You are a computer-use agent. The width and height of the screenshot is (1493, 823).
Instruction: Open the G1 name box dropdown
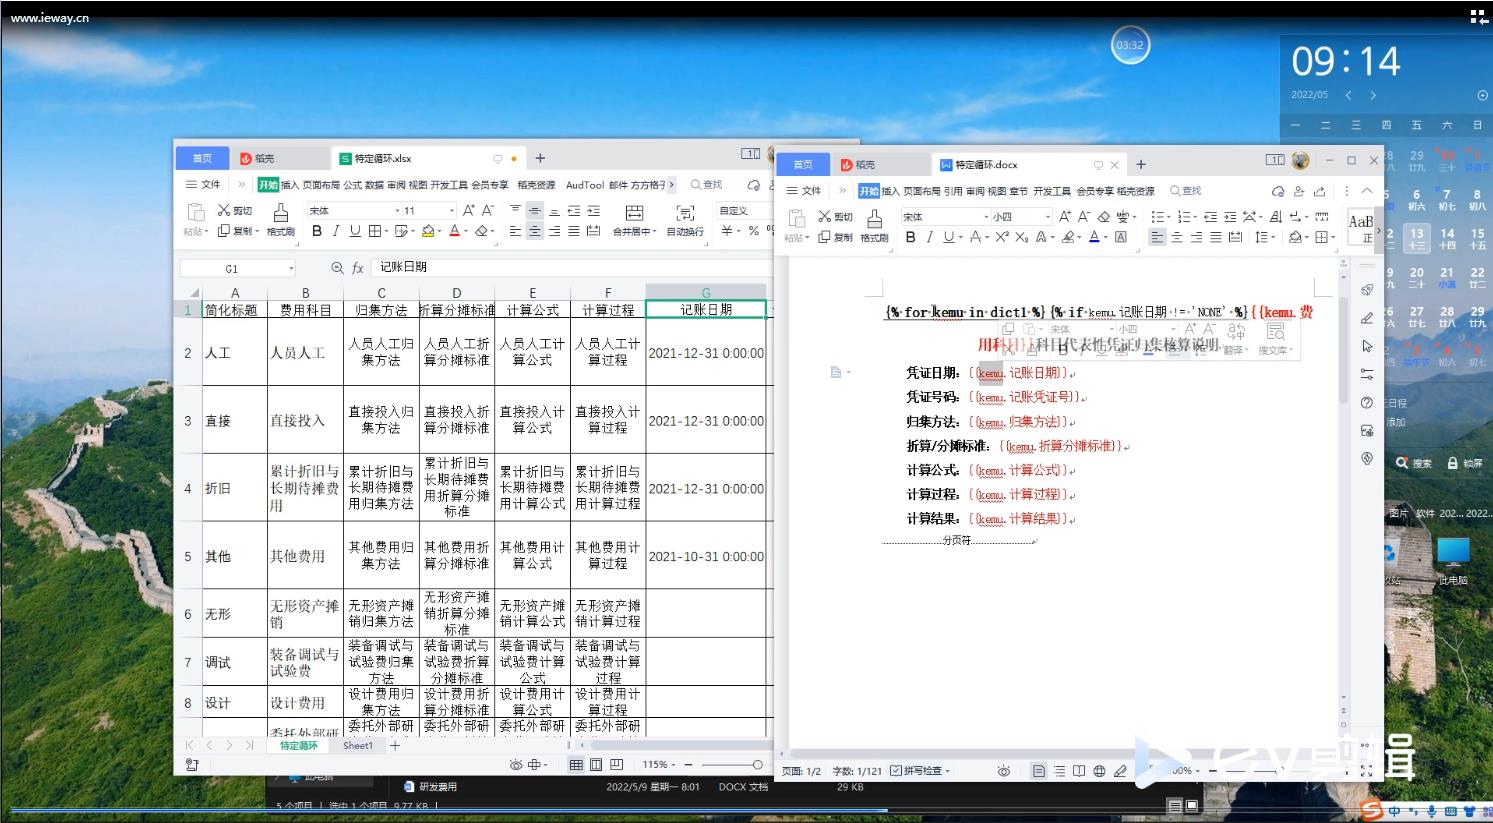coord(291,268)
